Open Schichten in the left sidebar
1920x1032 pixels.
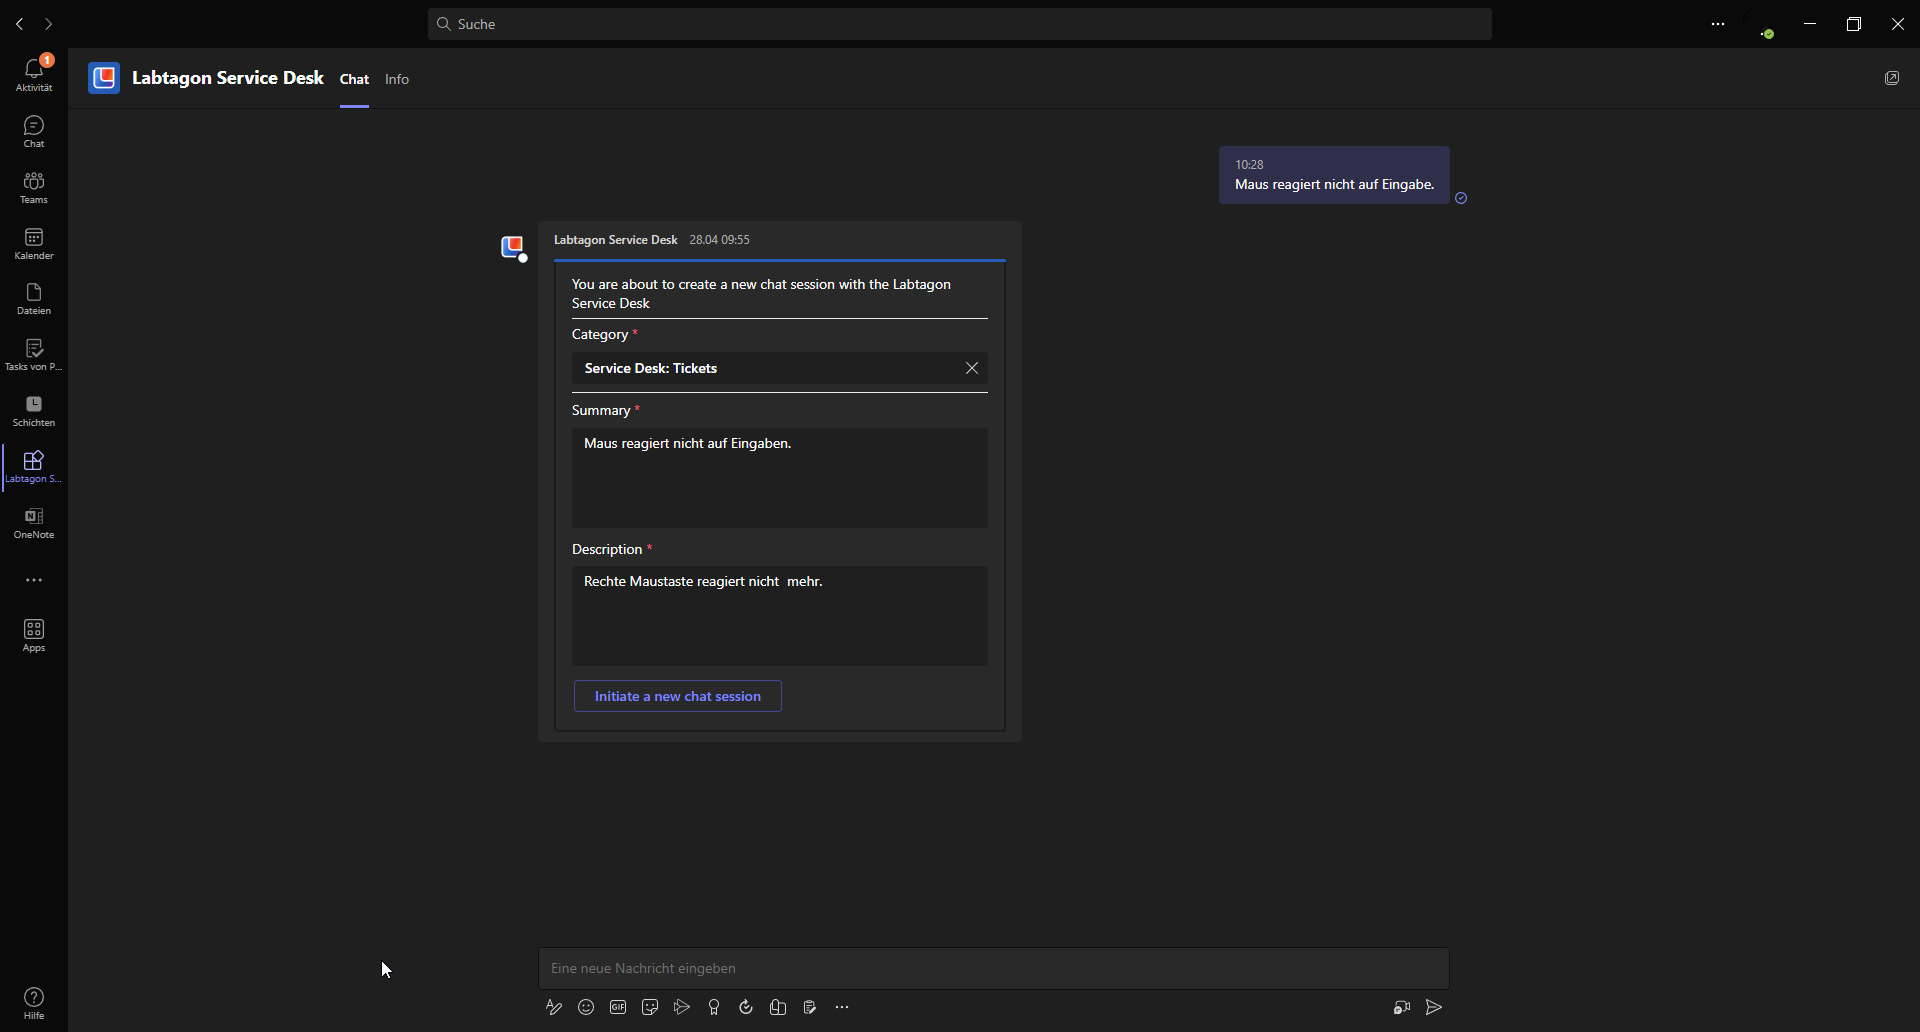coord(34,410)
